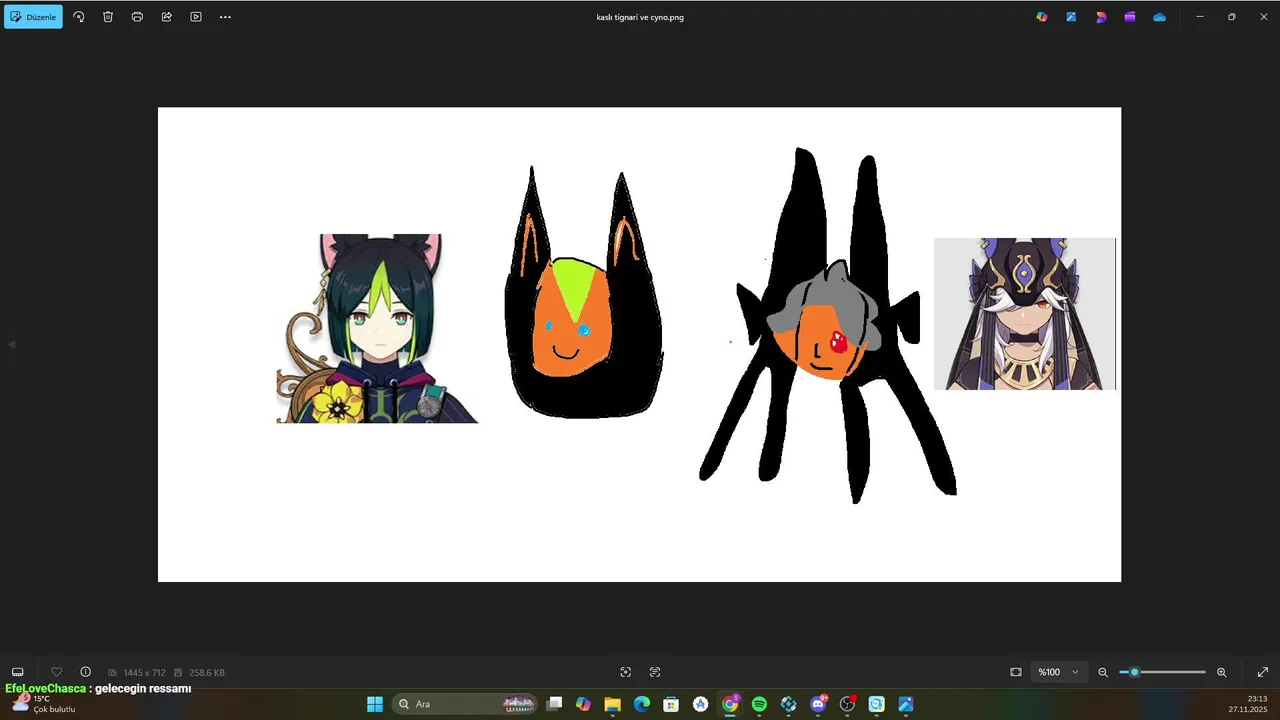Start the slideshow with the play icon
Image resolution: width=1280 pixels, height=720 pixels.
click(x=196, y=17)
